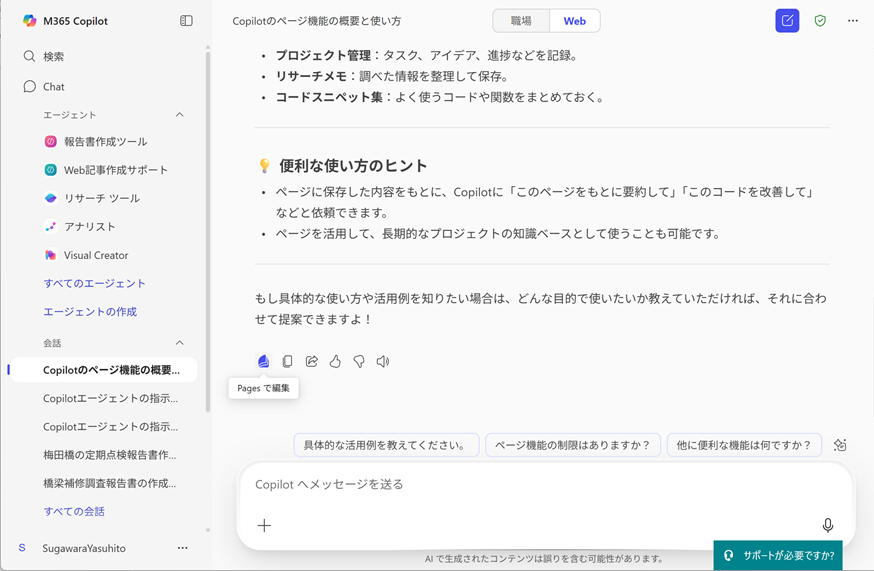The width and height of the screenshot is (874, 571).
Task: Click the bullet text コードスニペット集
Action: 329,97
